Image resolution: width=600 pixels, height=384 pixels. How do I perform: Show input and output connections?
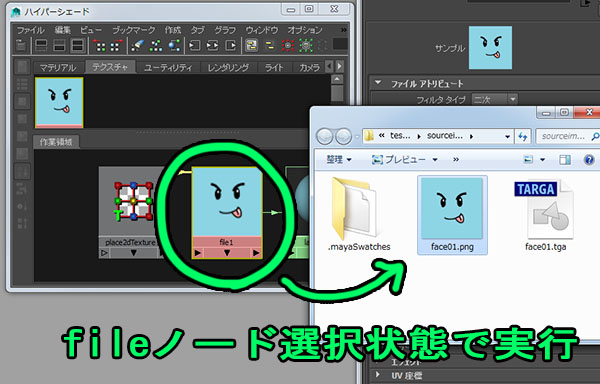(x=212, y=46)
